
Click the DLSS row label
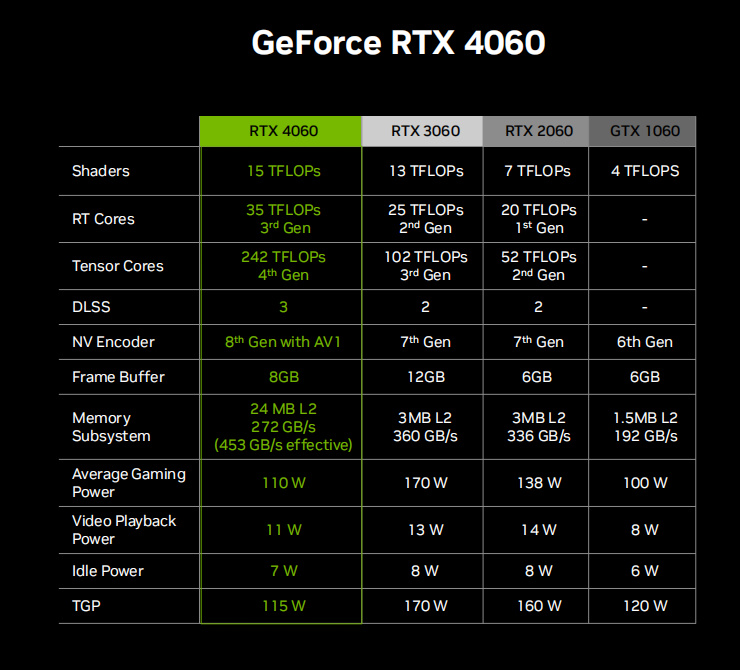pos(91,307)
